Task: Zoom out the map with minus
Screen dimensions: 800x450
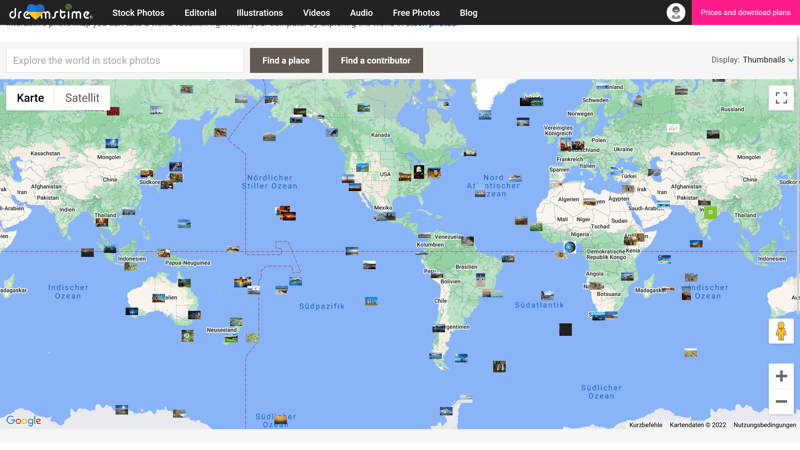Action: (781, 402)
